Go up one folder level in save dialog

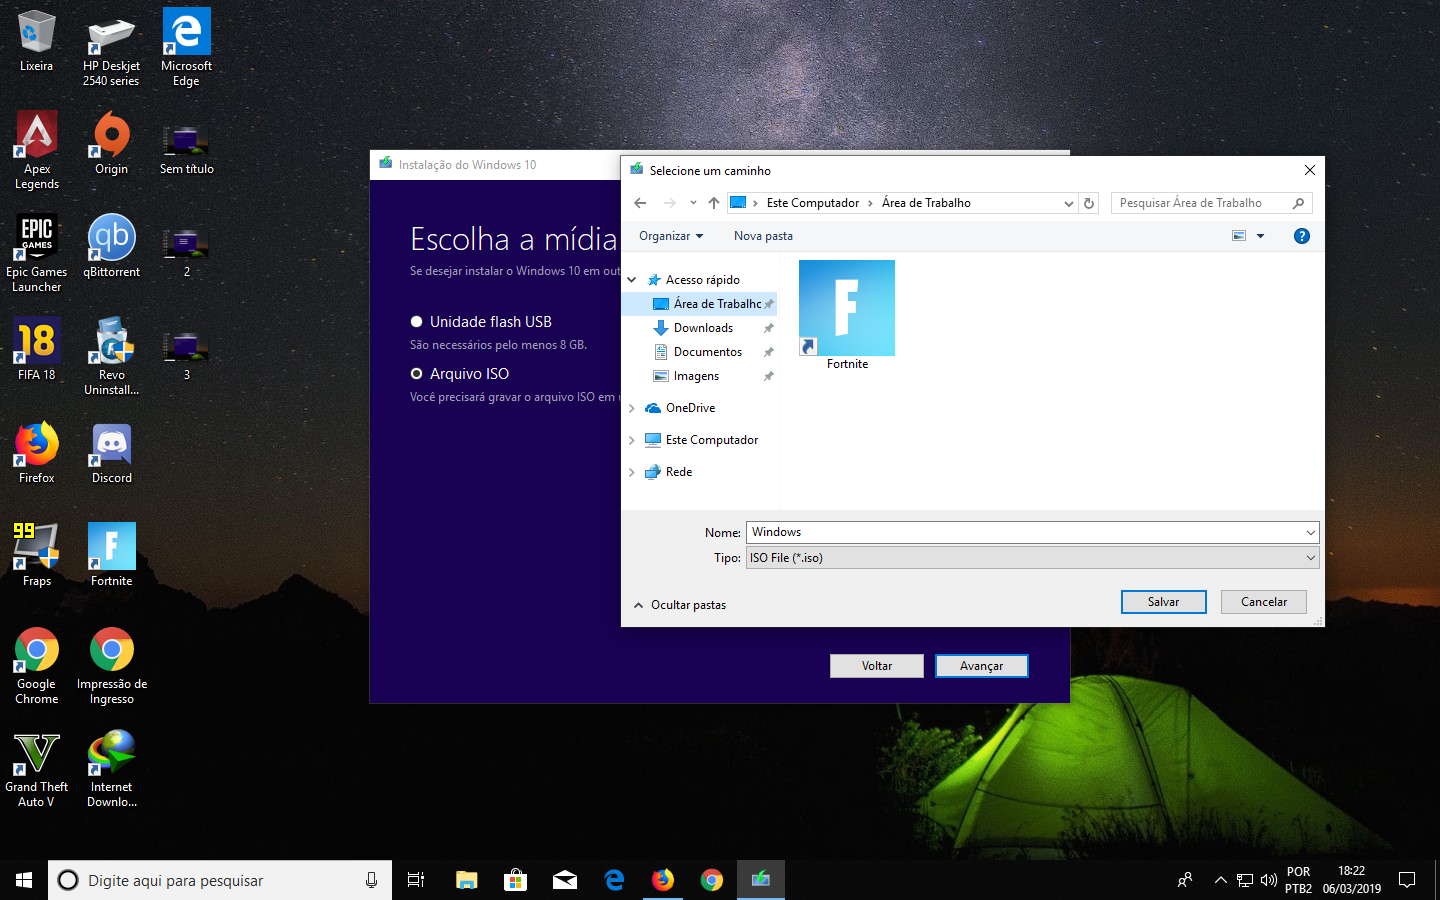713,203
